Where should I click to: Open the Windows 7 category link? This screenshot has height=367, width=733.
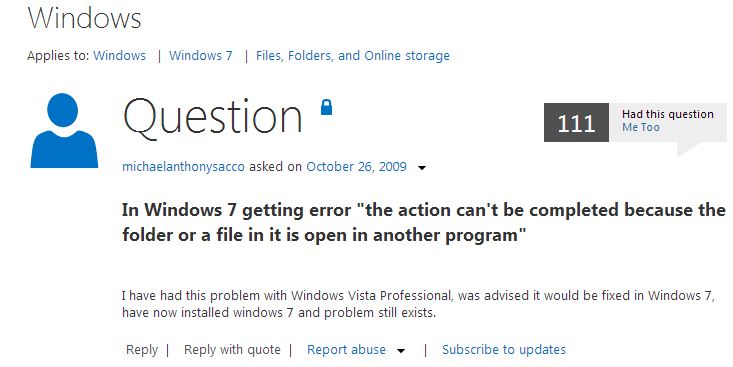(x=201, y=56)
